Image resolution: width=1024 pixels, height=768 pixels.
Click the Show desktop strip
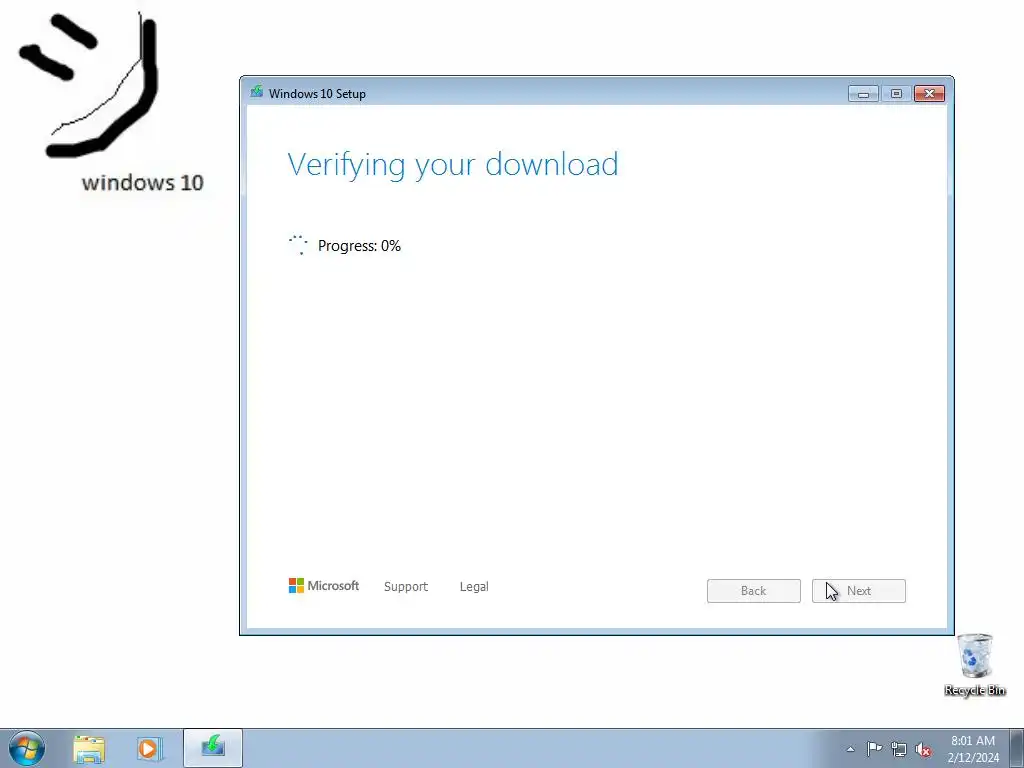[x=1016, y=748]
